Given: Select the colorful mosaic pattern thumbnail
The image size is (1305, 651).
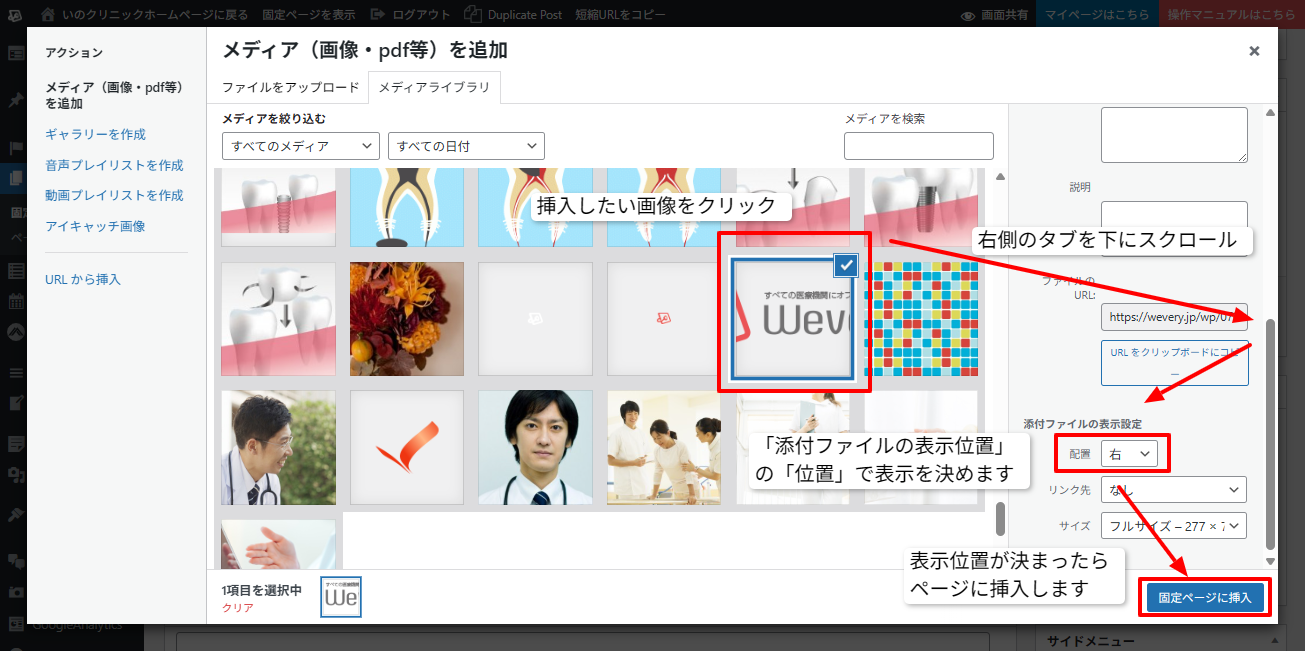Looking at the screenshot, I should pyautogui.click(x=921, y=319).
